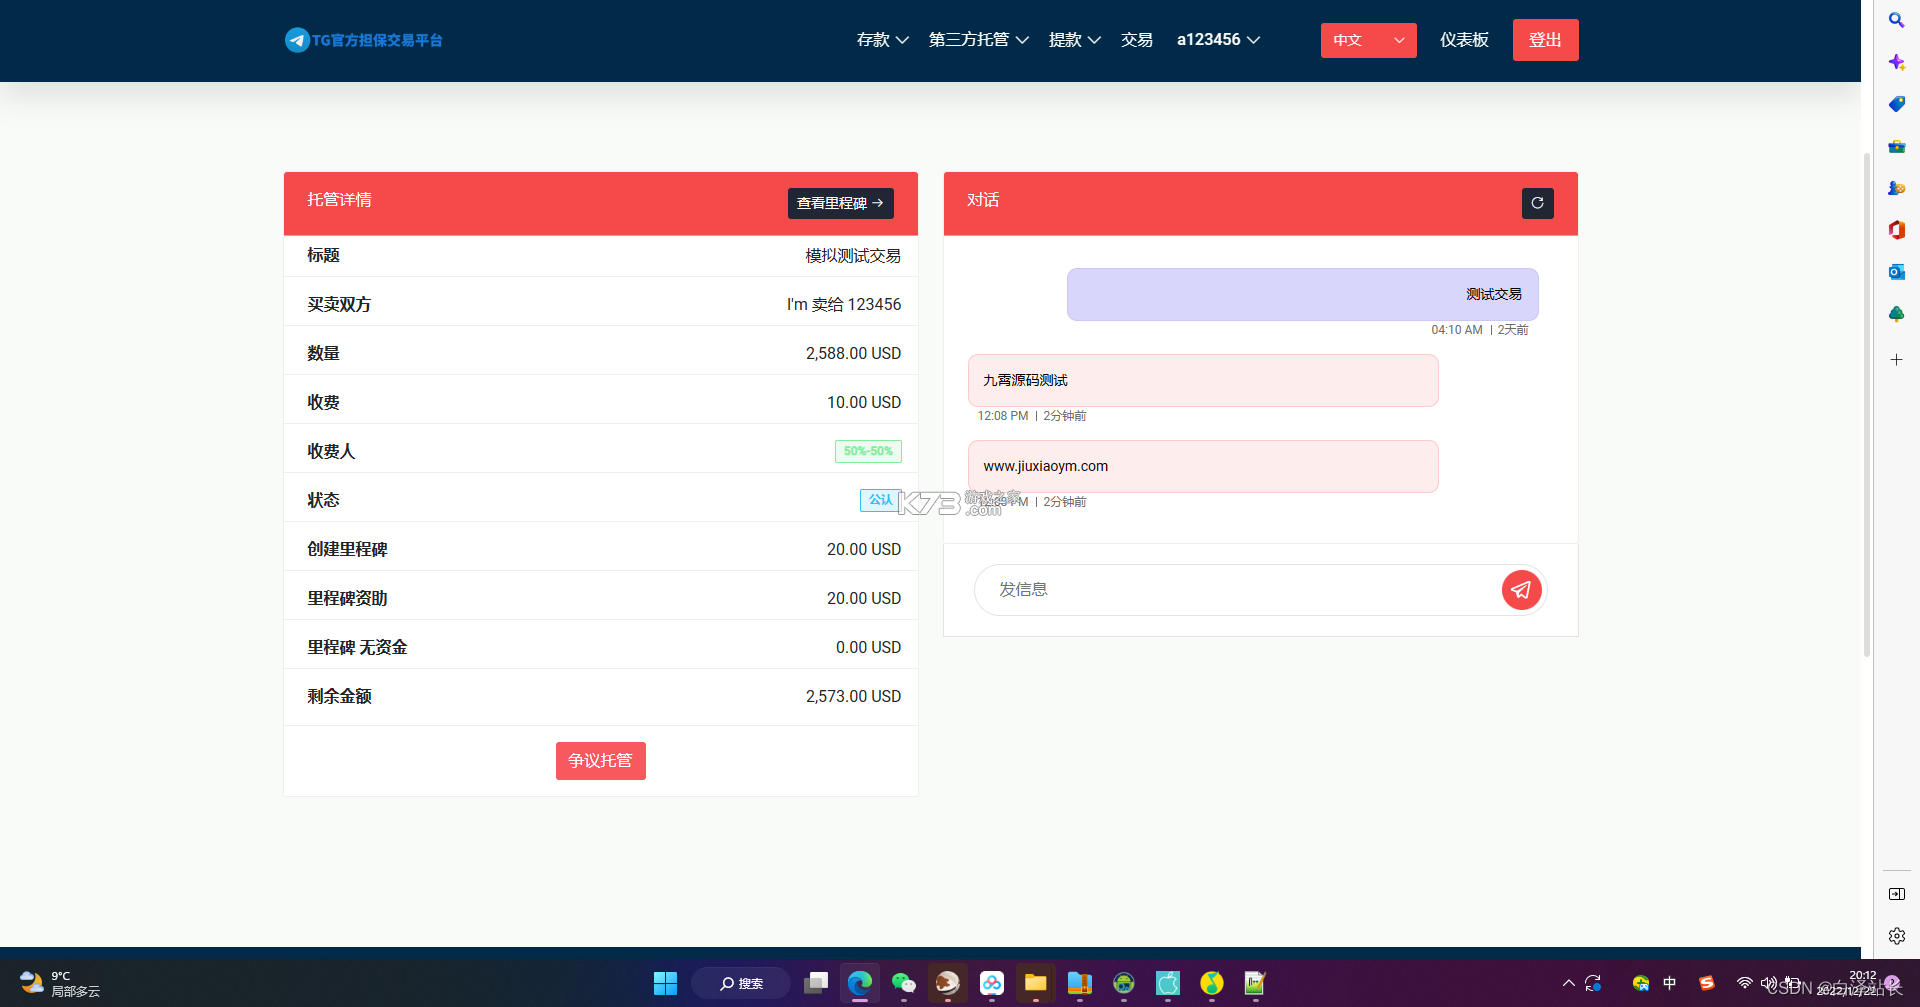This screenshot has width=1920, height=1007.
Task: Click the sidebar plus add icon
Action: pos(1896,360)
